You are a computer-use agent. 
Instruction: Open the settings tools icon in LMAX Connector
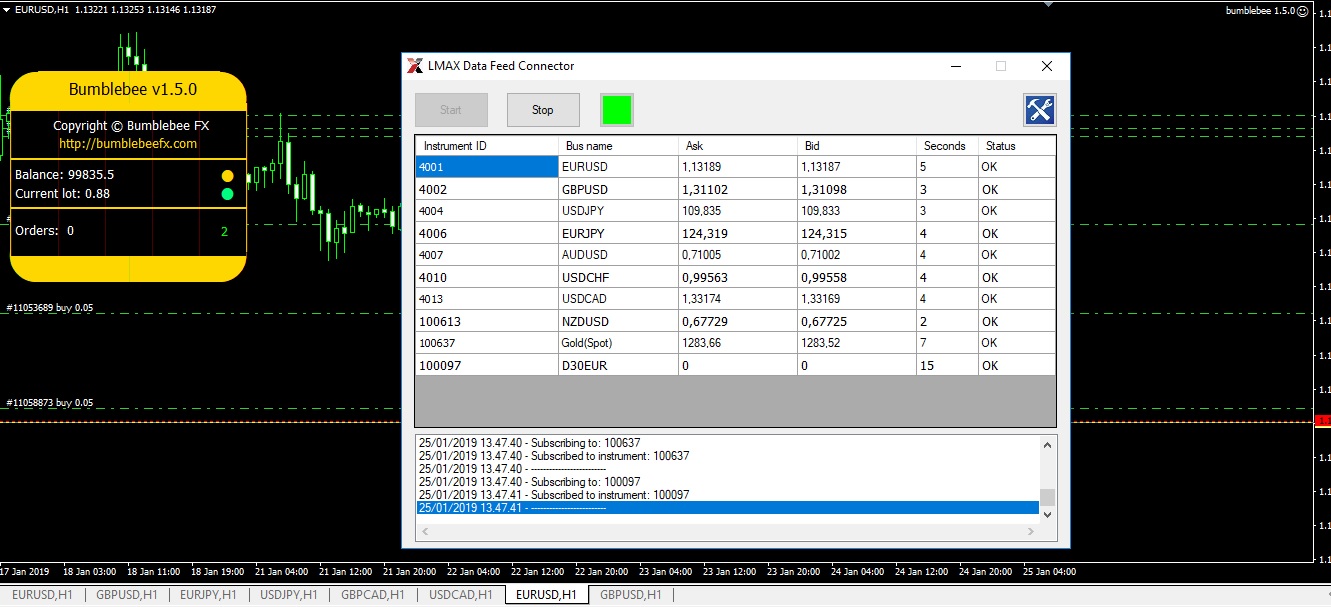tap(1040, 110)
